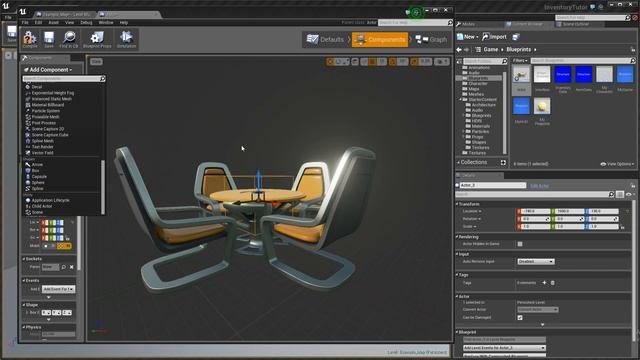The height and width of the screenshot is (360, 640).
Task: Toggle Can be Damaged checkbox
Action: (x=520, y=318)
